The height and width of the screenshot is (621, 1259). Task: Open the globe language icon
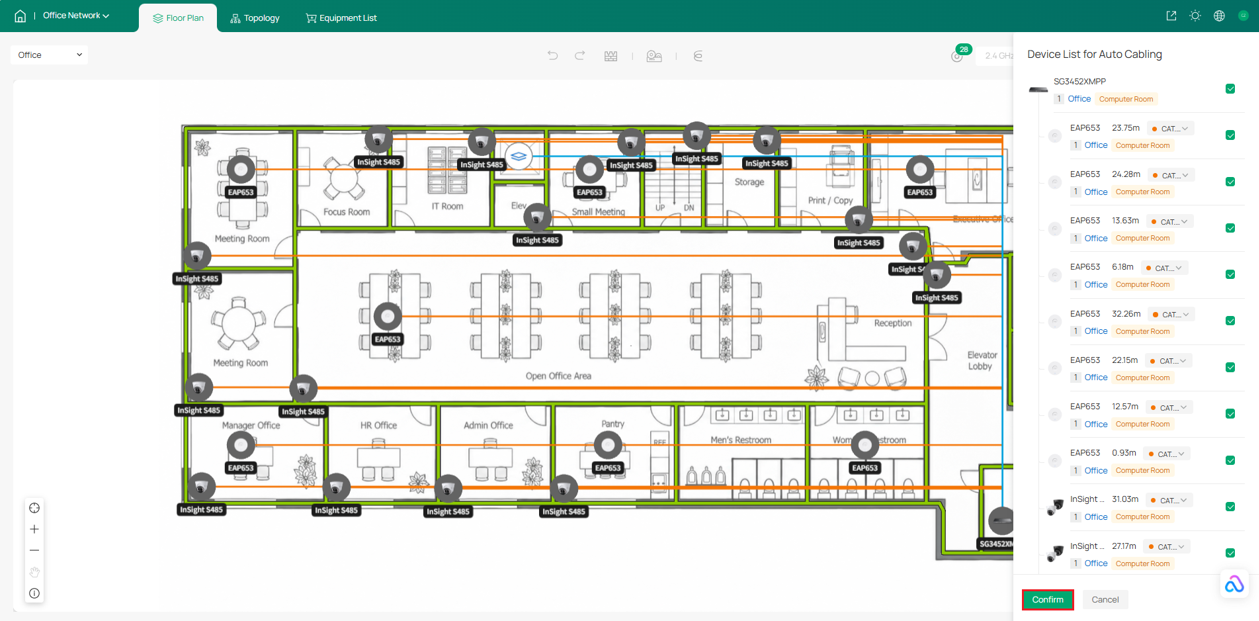(1219, 16)
